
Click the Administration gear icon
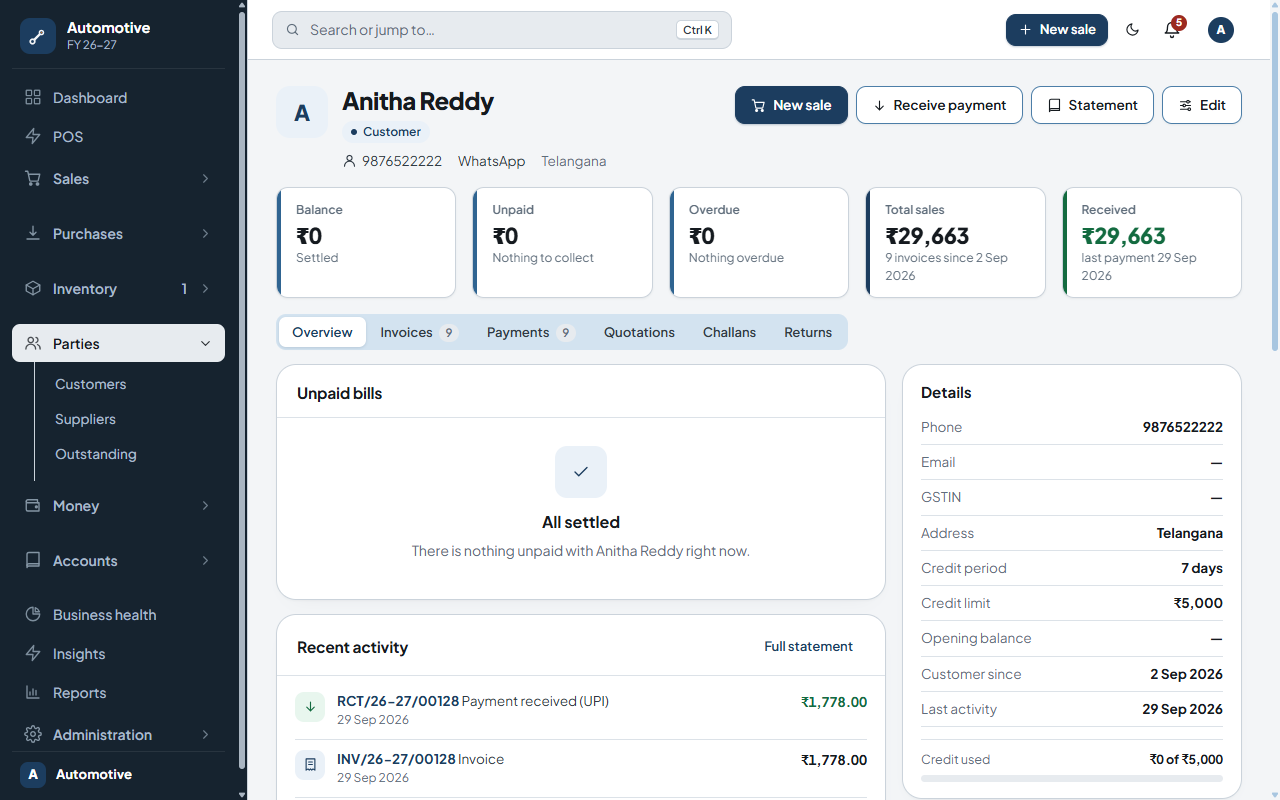(33, 734)
